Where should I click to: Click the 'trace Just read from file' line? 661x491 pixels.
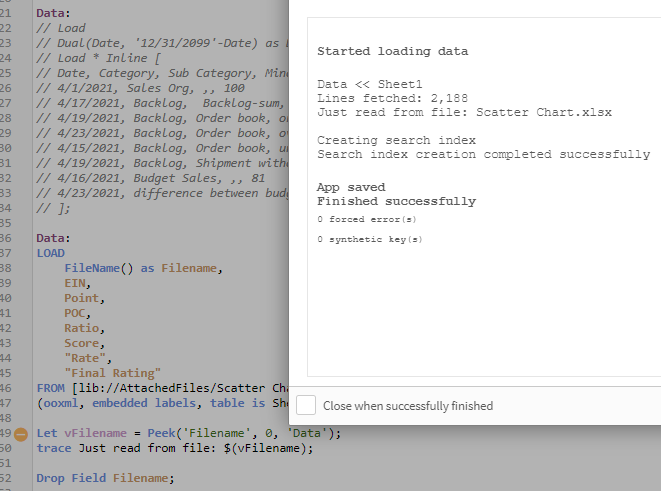(175, 448)
